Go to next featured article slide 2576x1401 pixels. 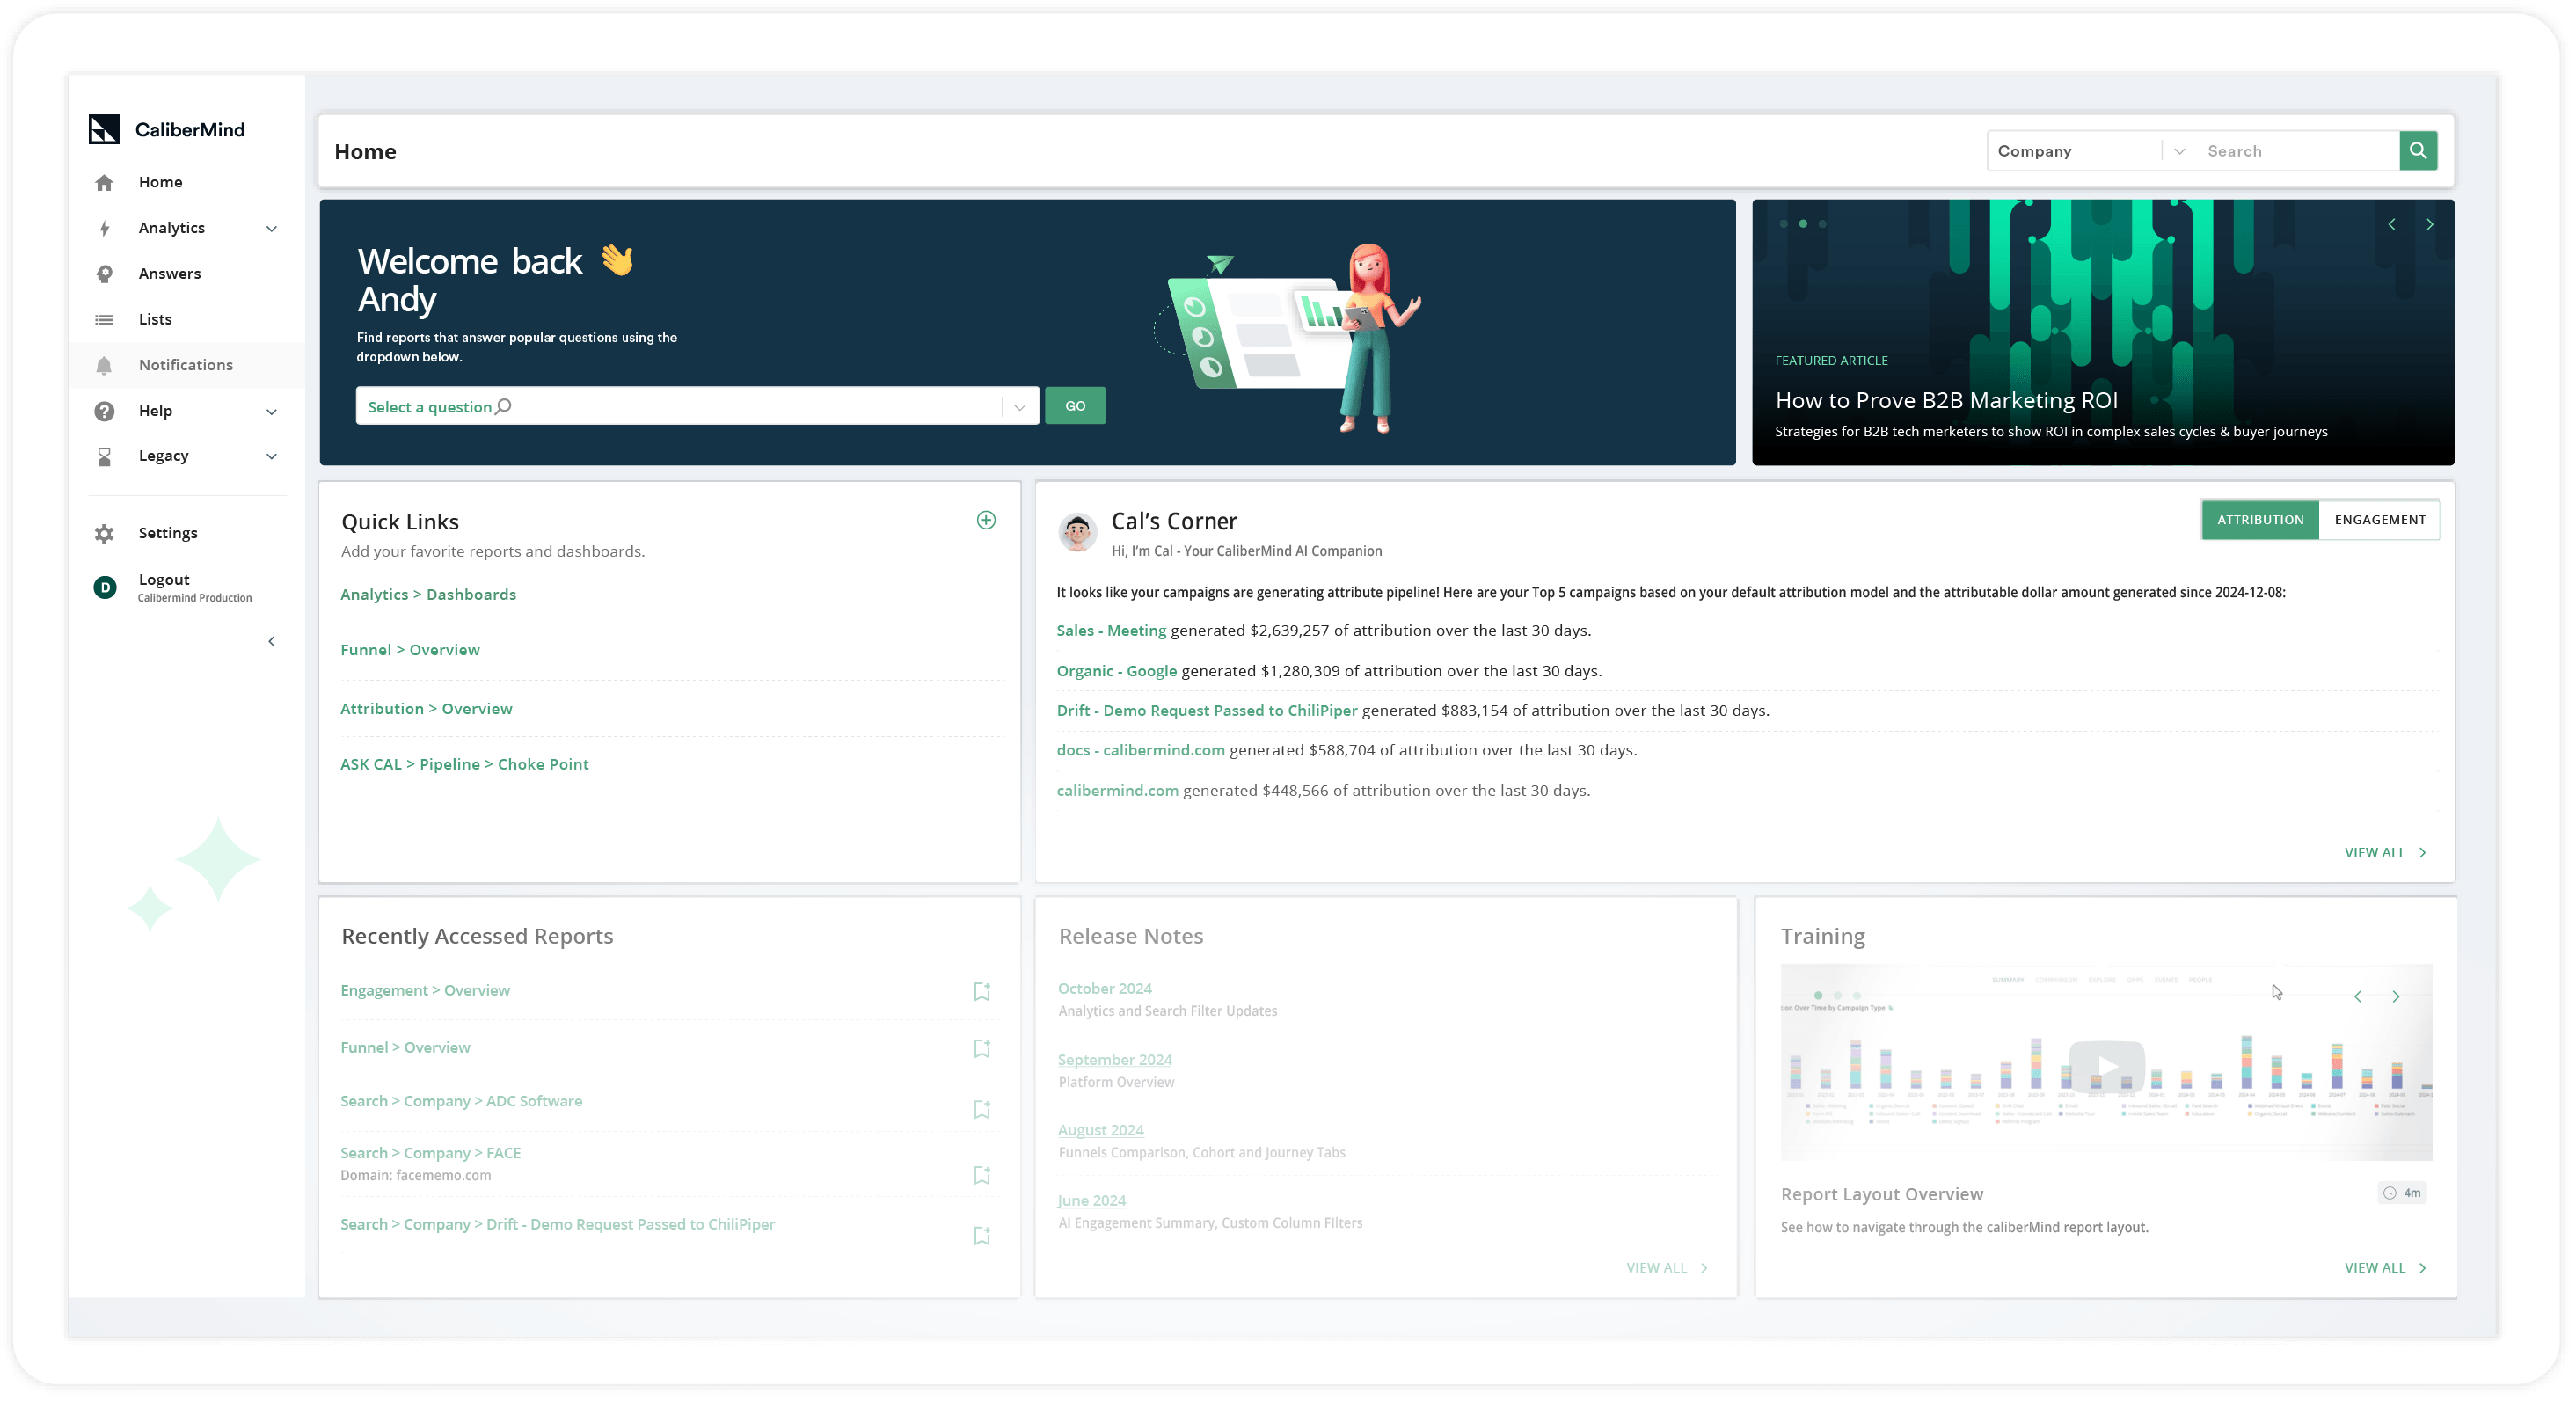2429,225
